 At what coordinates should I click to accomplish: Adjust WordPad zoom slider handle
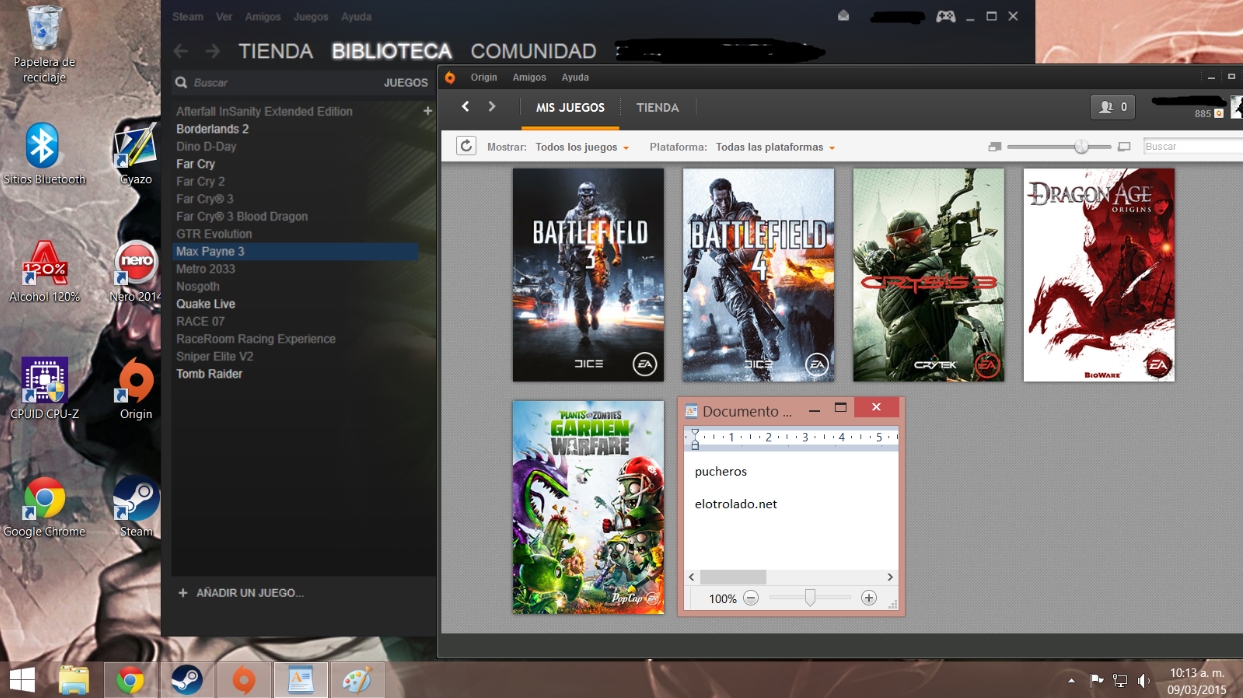(810, 598)
